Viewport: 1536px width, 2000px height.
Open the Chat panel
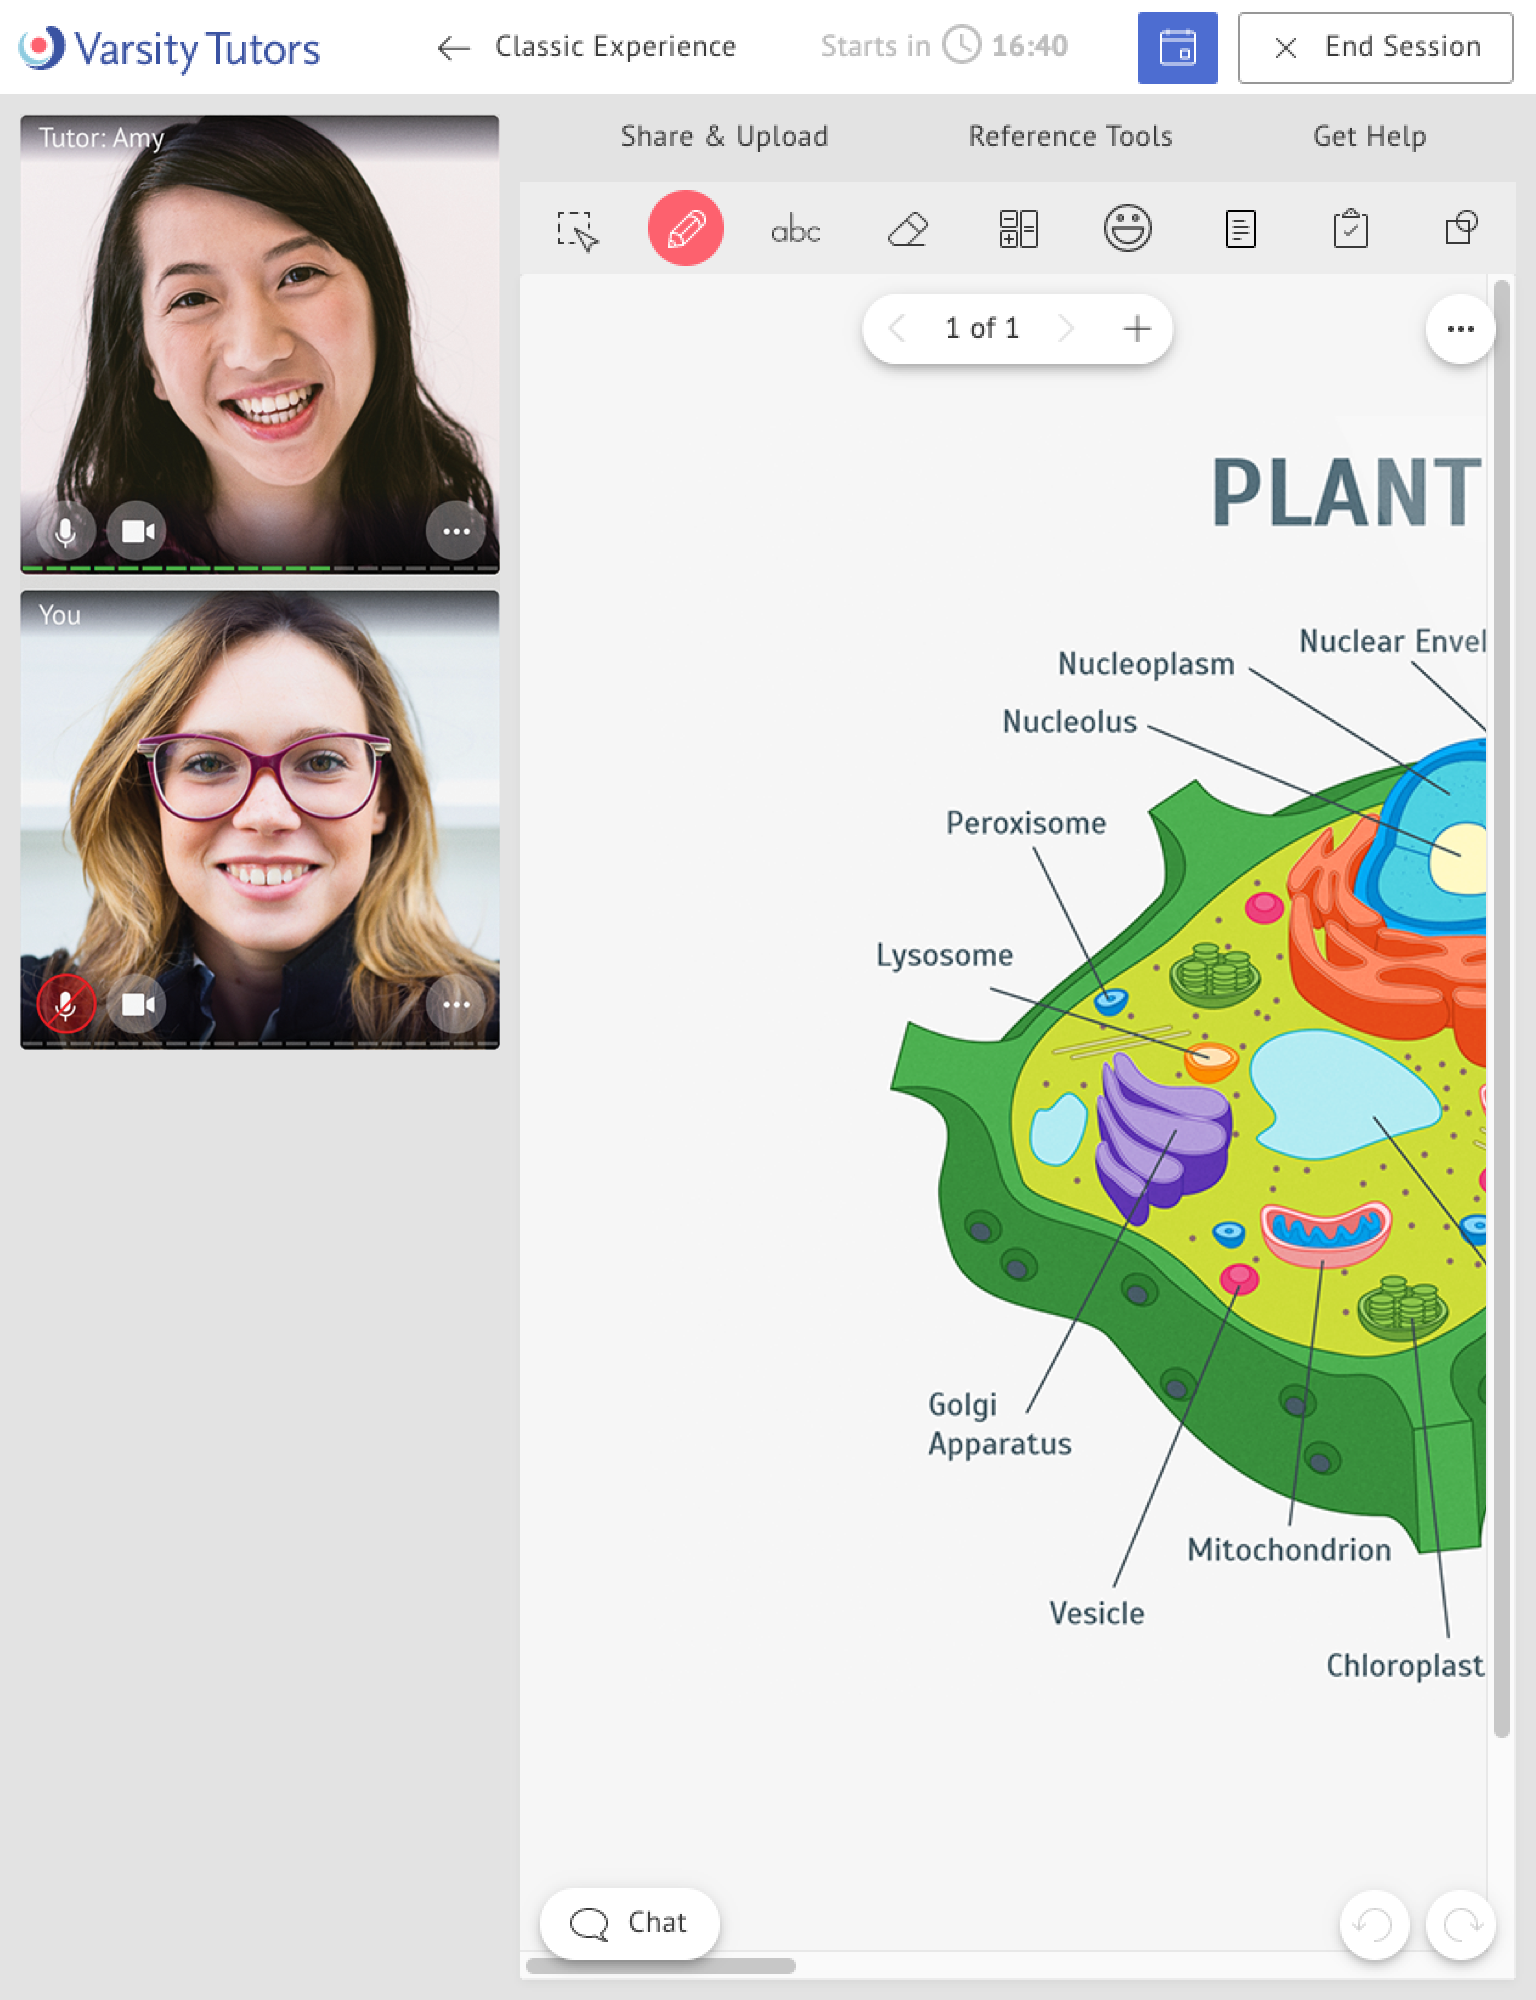[x=629, y=1922]
